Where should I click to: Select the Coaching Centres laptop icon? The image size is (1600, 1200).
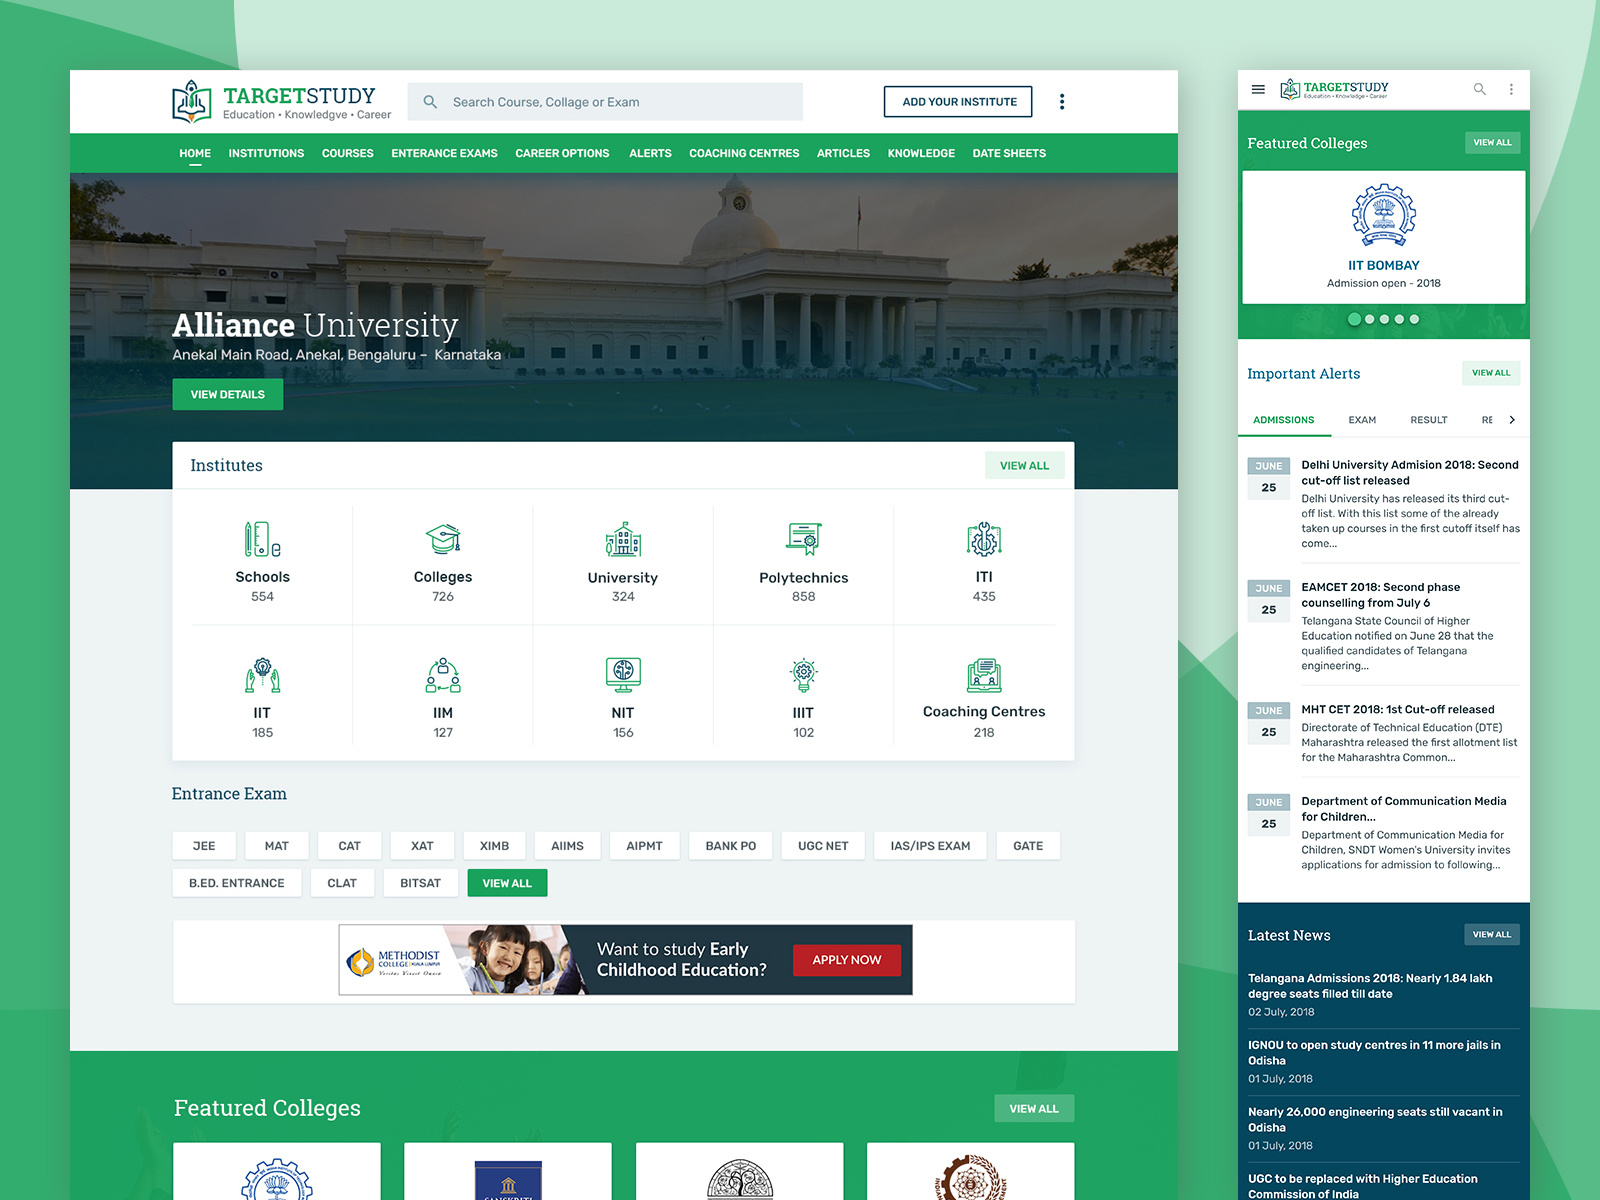click(983, 675)
